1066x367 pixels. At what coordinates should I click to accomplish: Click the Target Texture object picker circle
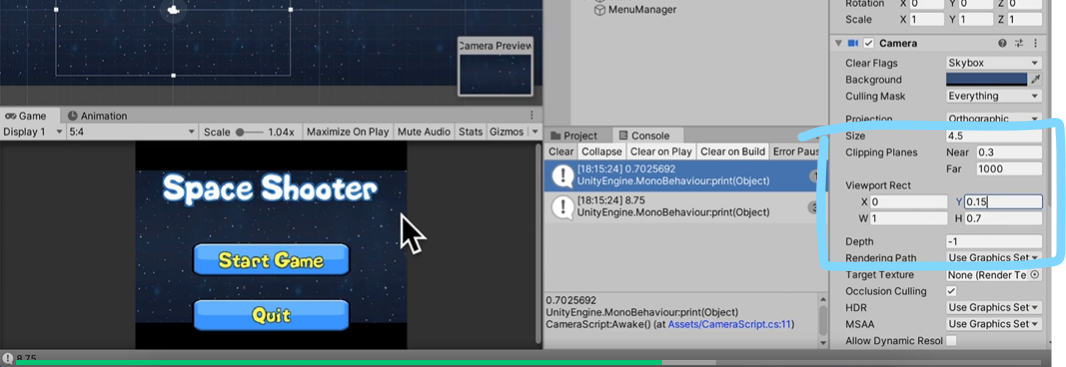pyautogui.click(x=1035, y=275)
